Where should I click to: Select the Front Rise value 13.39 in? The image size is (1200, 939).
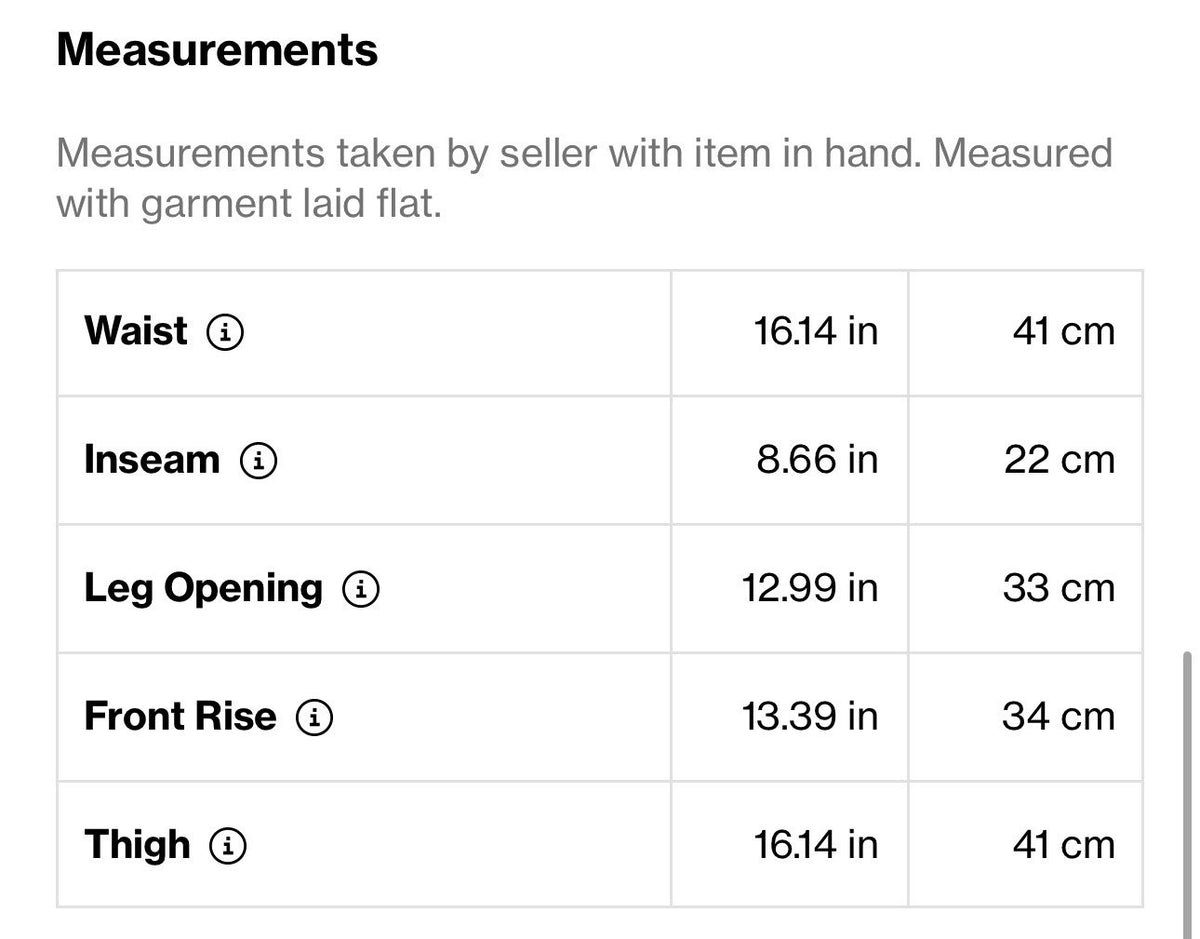810,716
